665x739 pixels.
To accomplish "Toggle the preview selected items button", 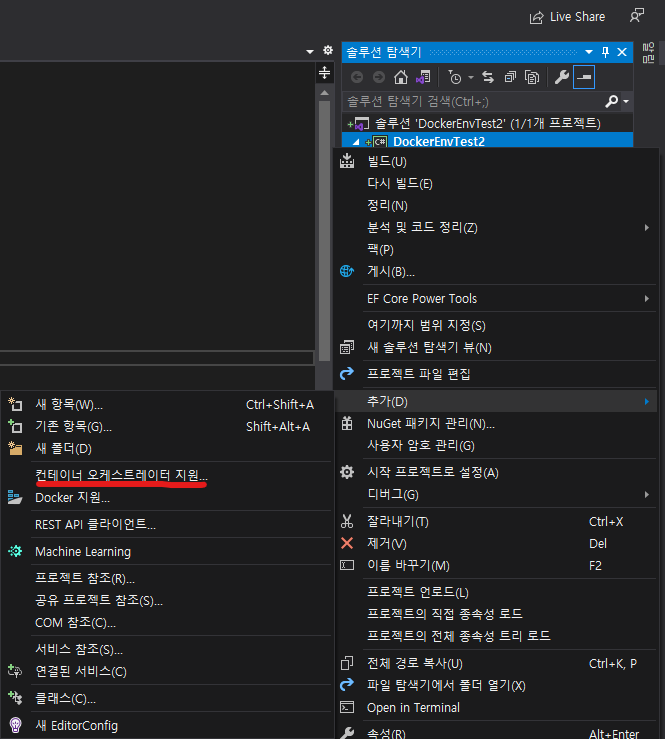I will point(584,77).
